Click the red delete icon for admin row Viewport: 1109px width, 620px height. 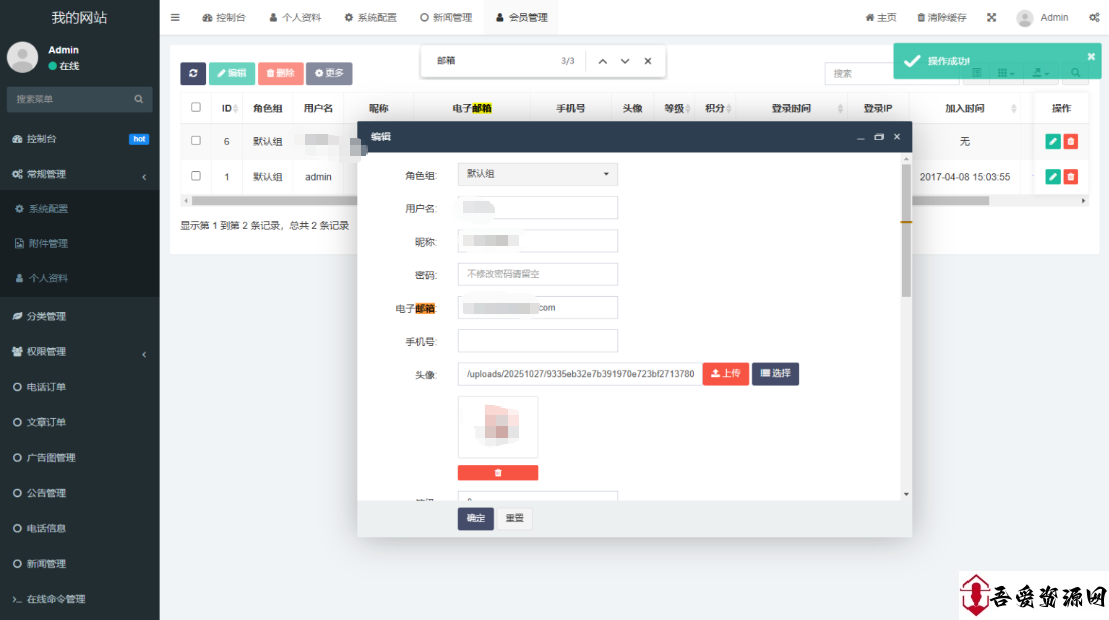point(1071,177)
